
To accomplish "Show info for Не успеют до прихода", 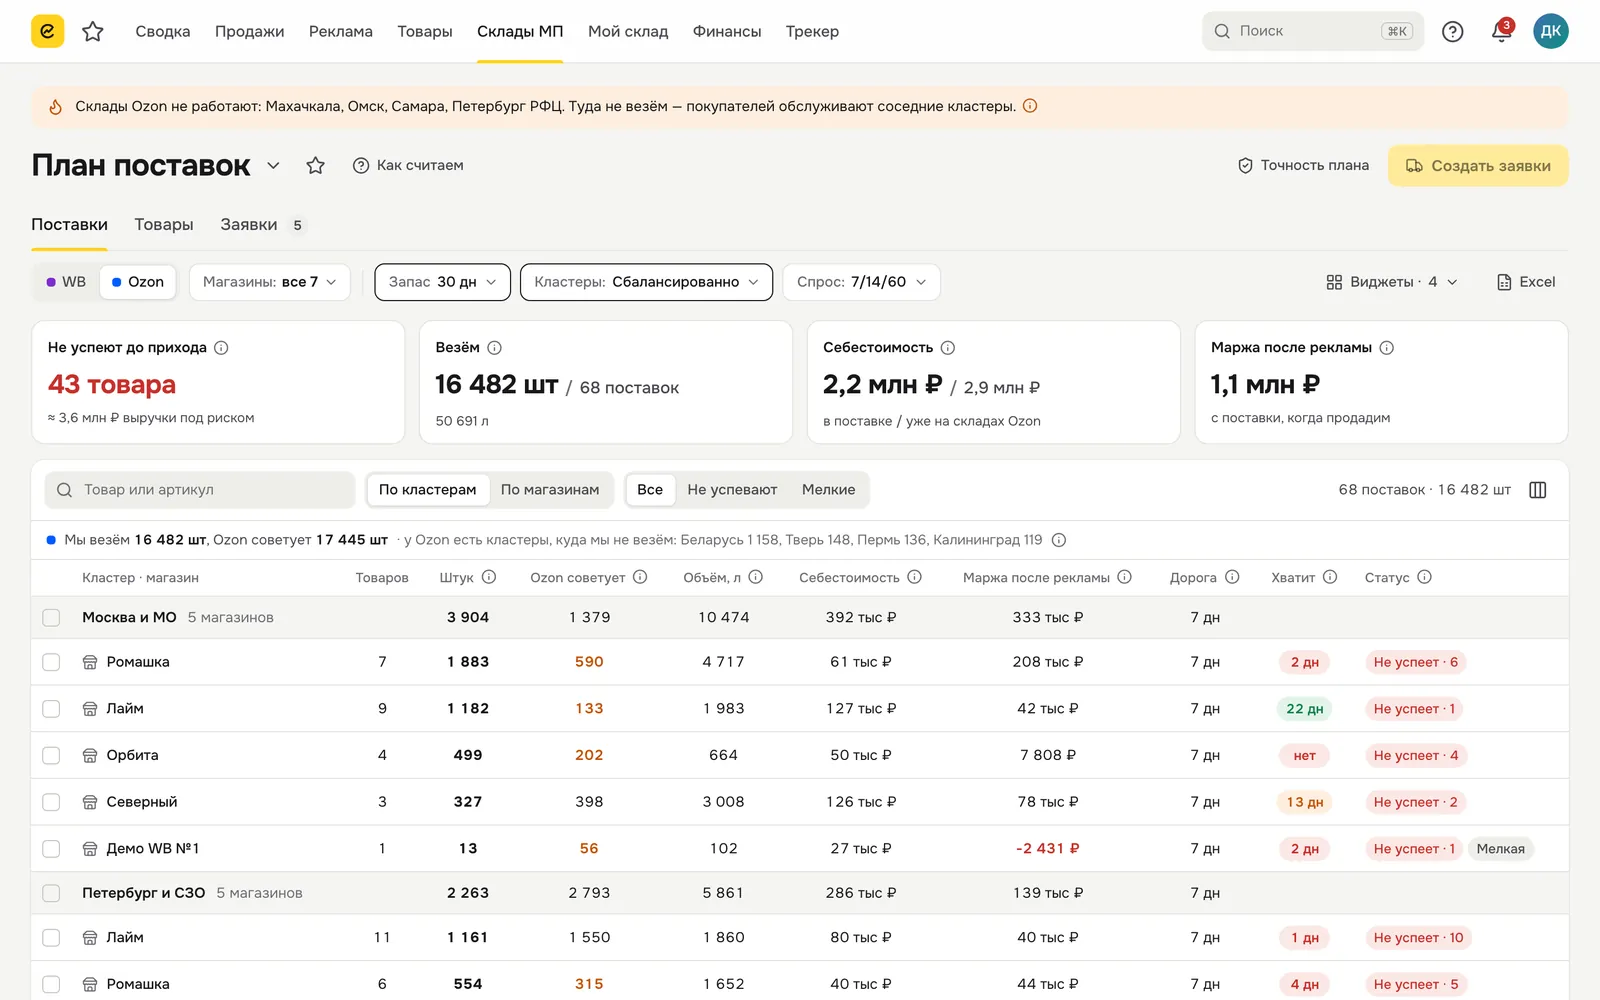I will (221, 347).
